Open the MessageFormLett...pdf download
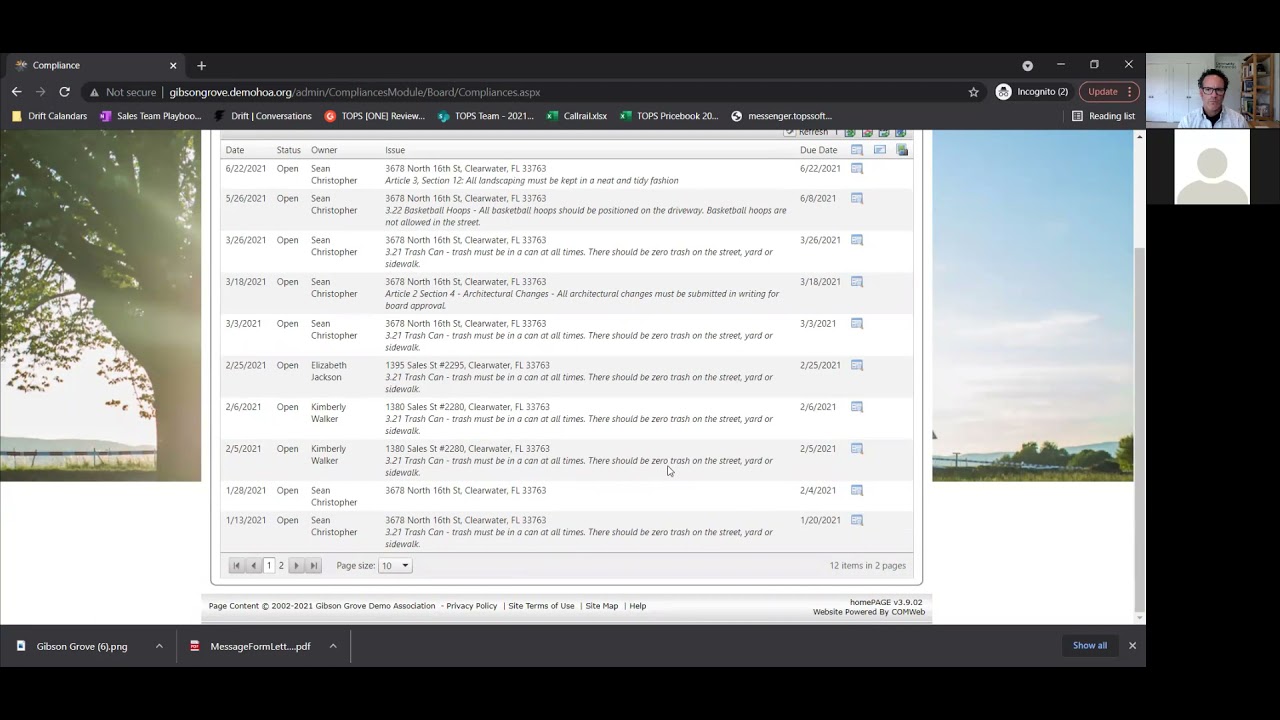This screenshot has width=1280, height=720. click(x=251, y=646)
